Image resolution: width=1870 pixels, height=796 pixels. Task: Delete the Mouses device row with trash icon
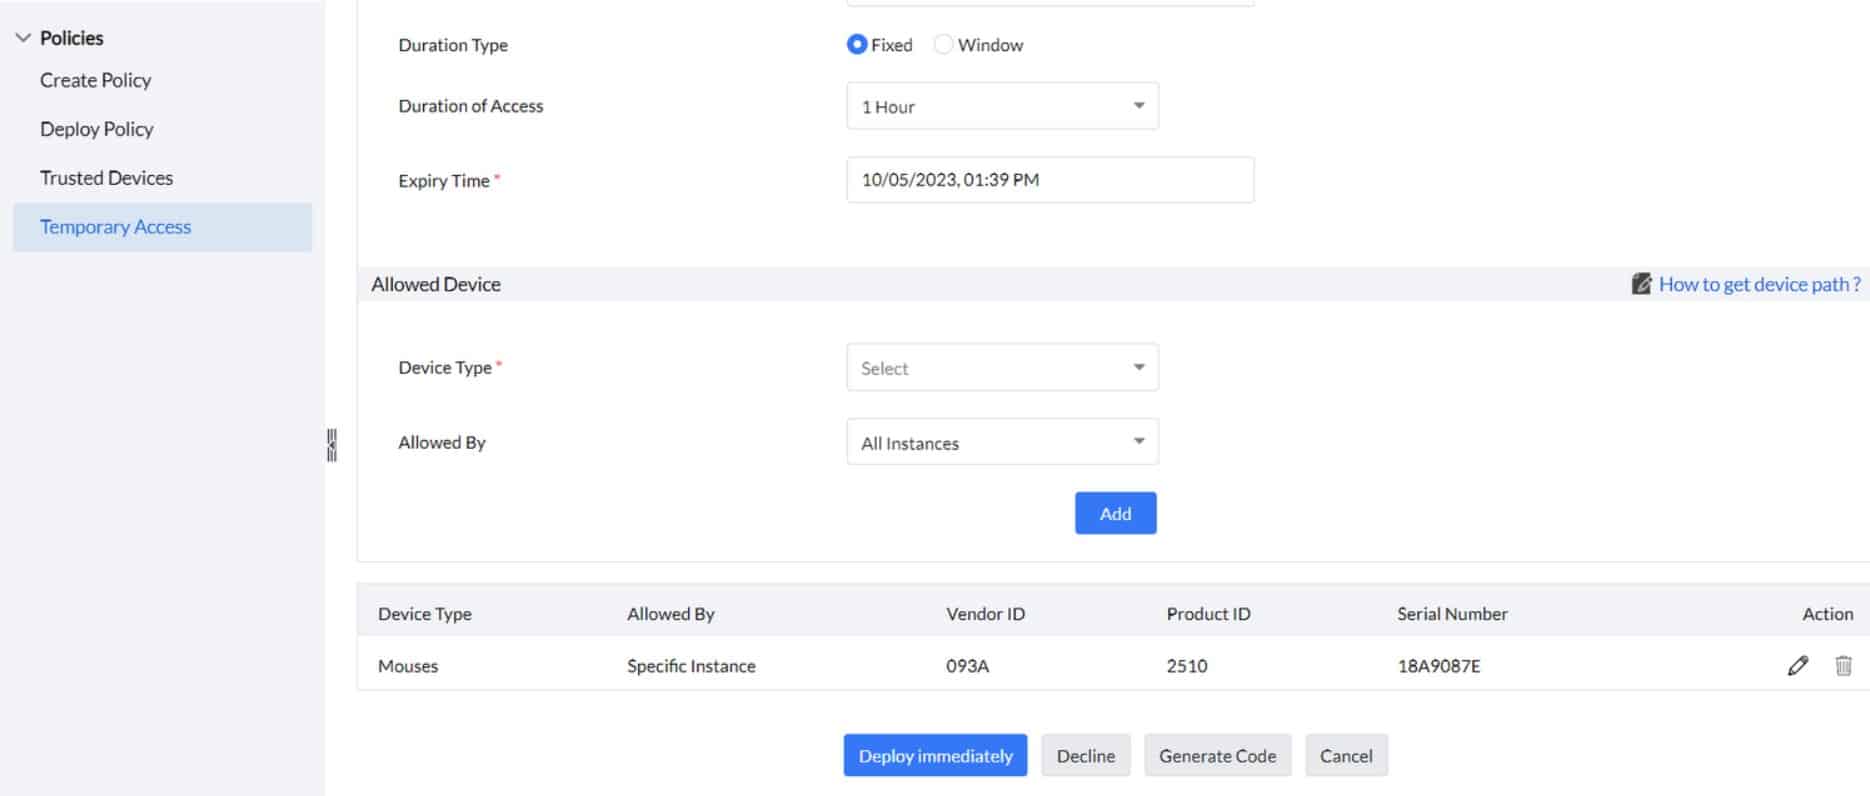(1843, 666)
